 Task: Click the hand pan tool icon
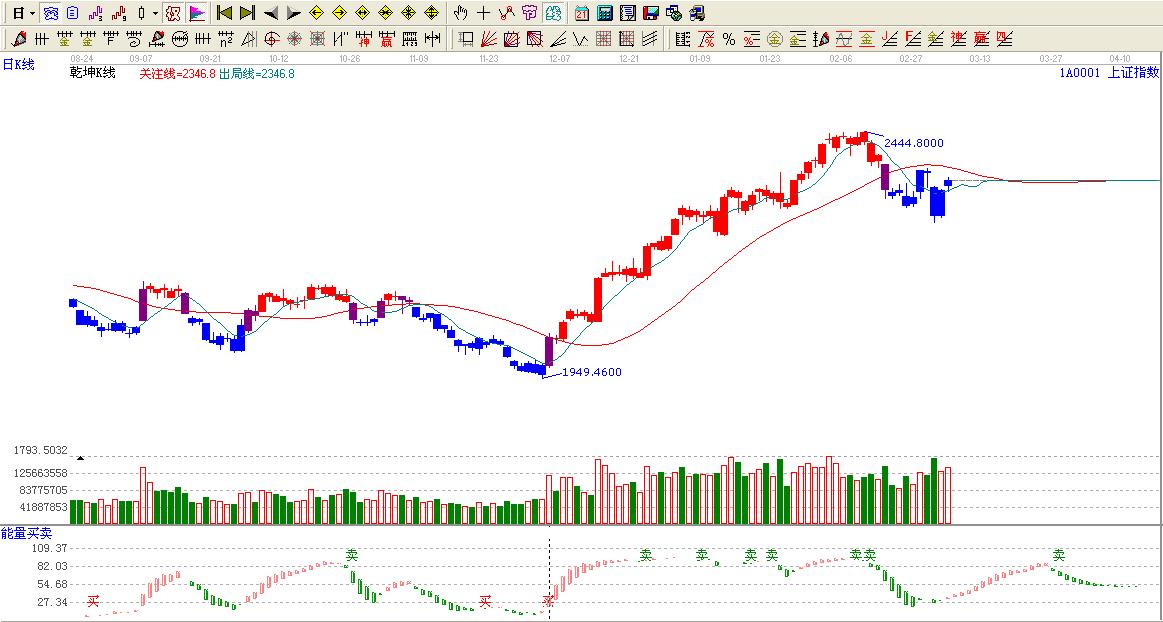[460, 13]
